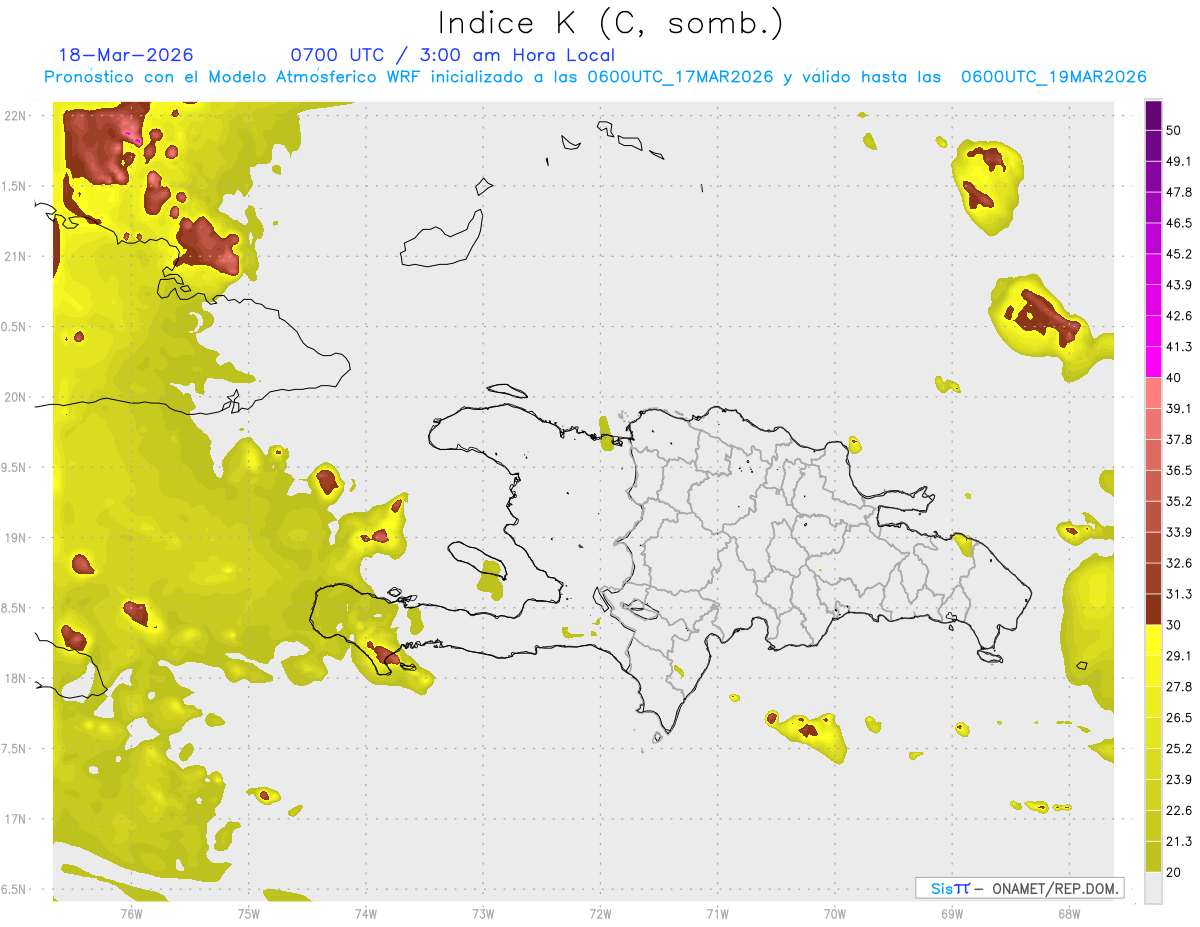The image size is (1200, 927).
Task: Click the "76W" longitude axis label
Action: click(x=131, y=914)
